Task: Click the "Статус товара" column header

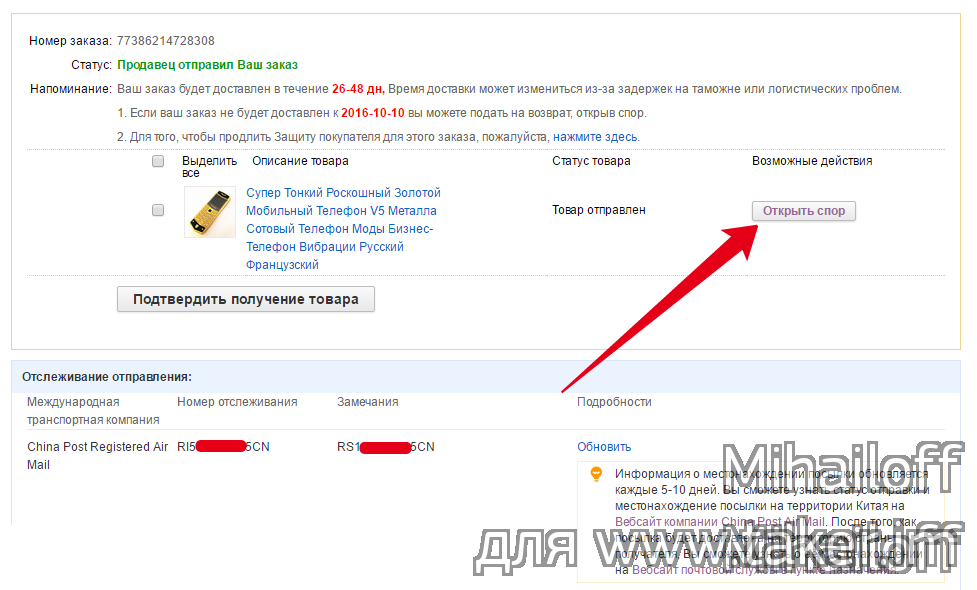Action: point(591,161)
